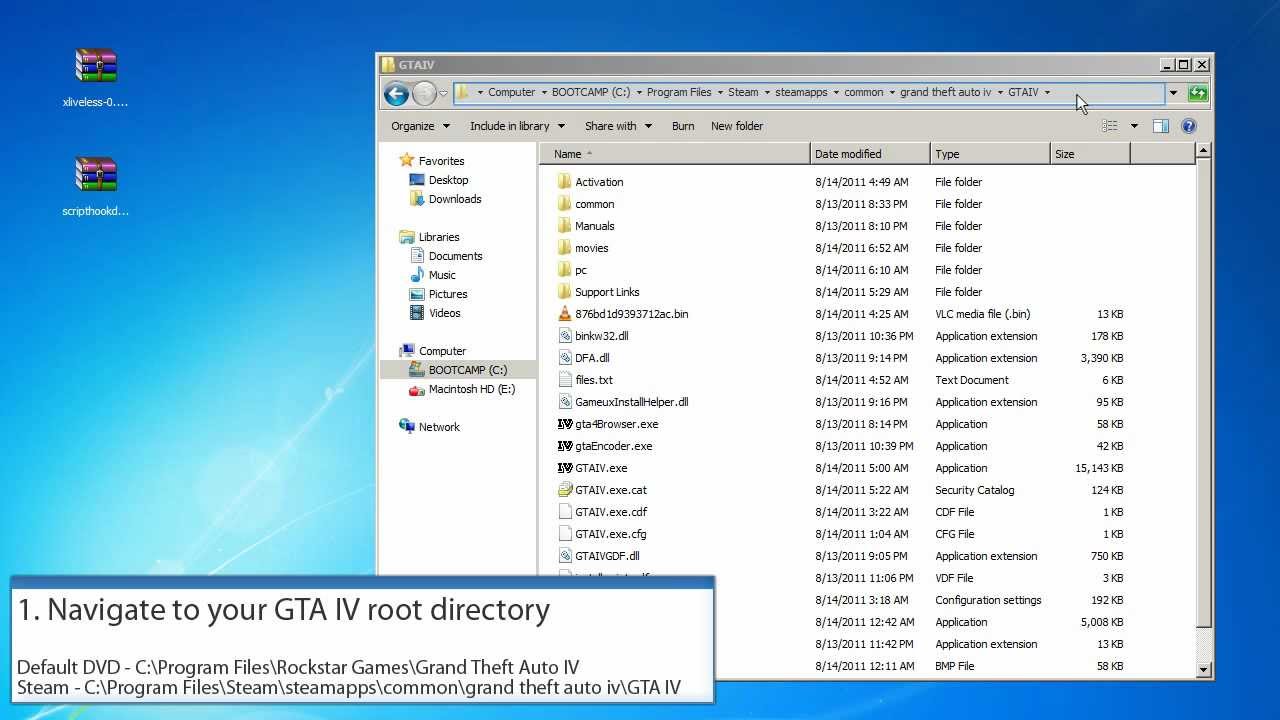Sort by the Type column header

click(990, 154)
